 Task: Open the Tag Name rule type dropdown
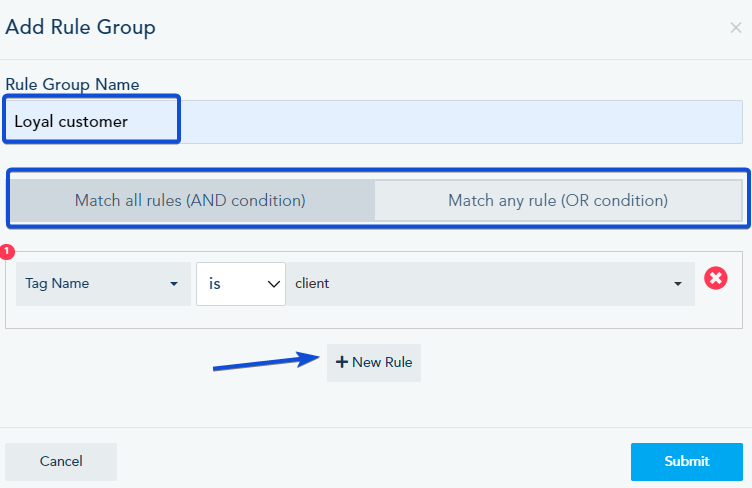pos(103,284)
